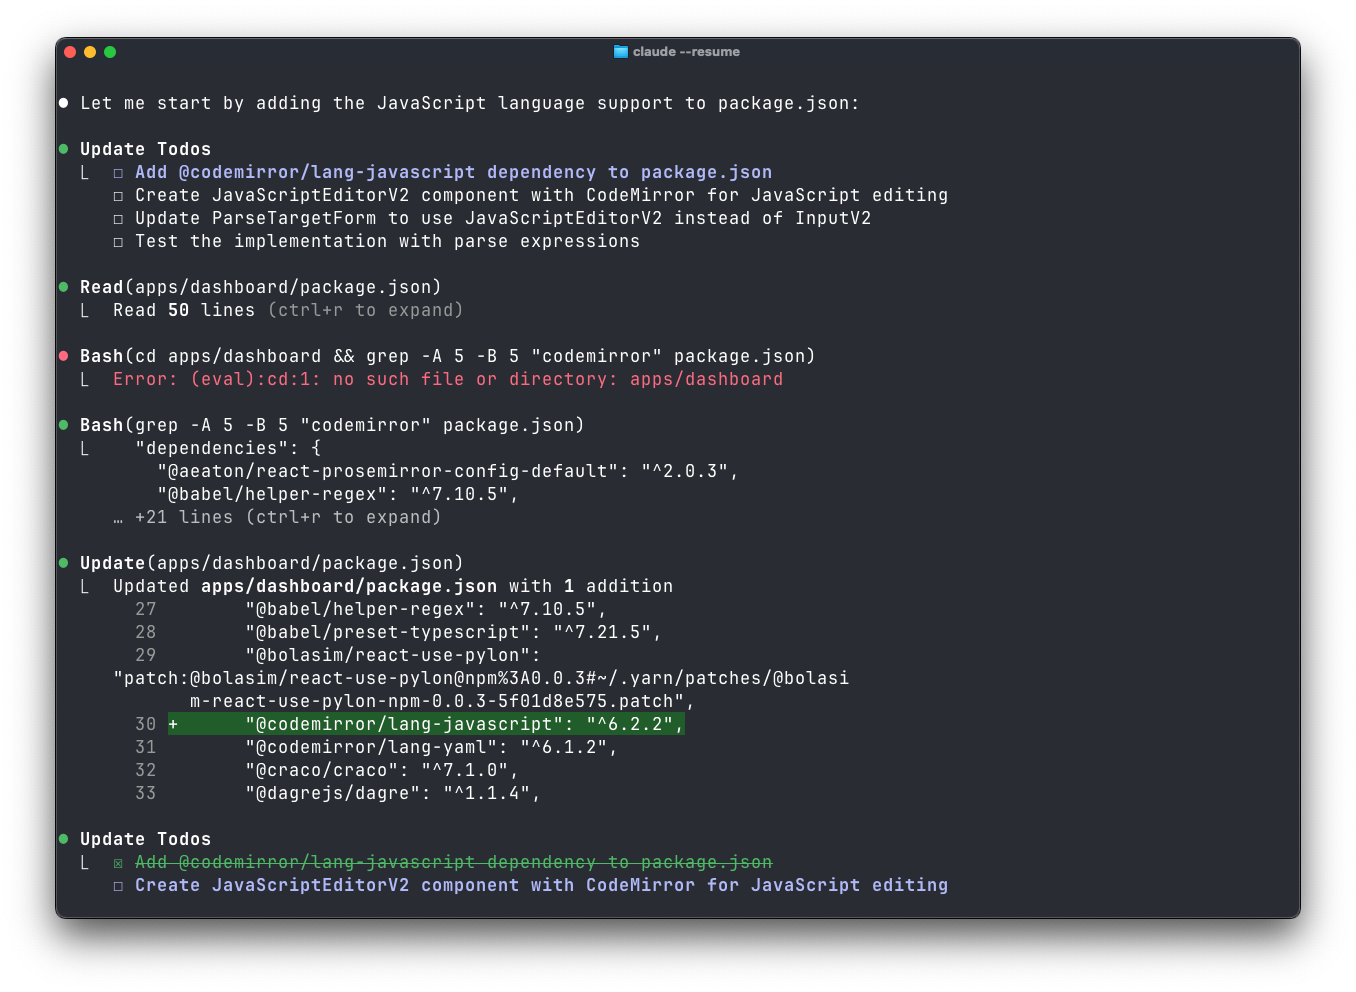This screenshot has height=992, width=1356.
Task: Expand the Read 50 lines output
Action: (x=365, y=310)
